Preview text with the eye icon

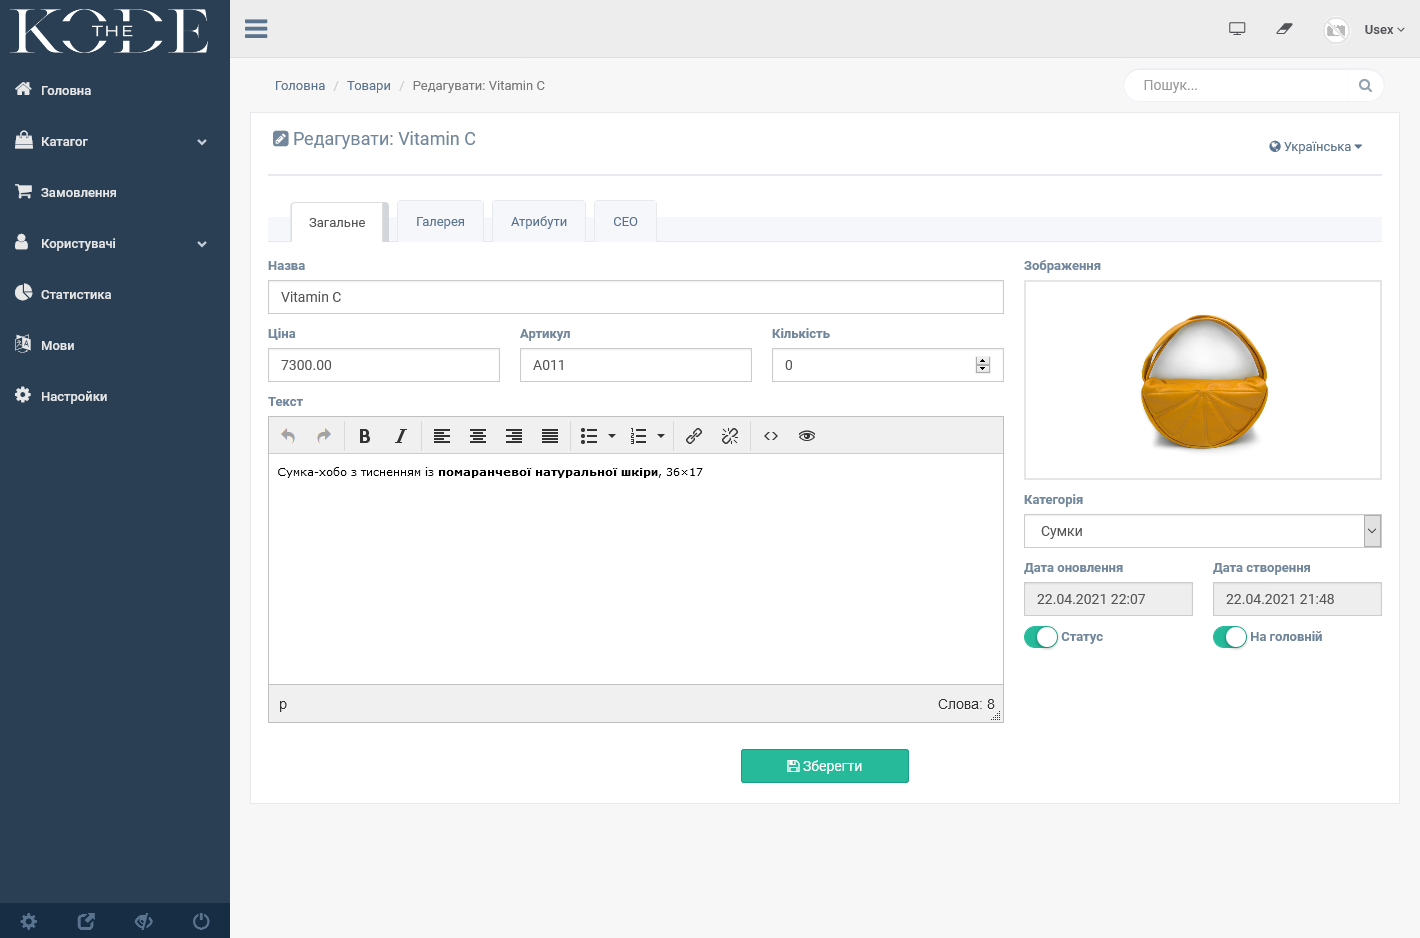(x=807, y=436)
